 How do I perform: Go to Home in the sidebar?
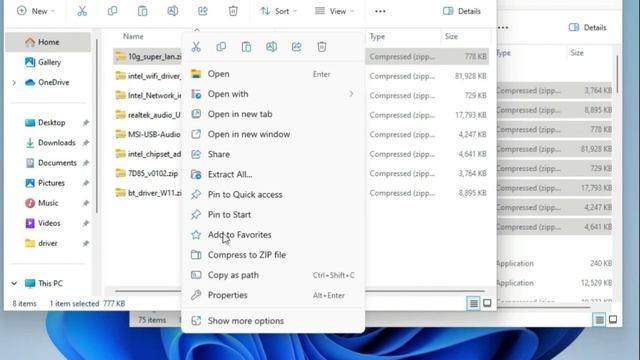tap(48, 42)
